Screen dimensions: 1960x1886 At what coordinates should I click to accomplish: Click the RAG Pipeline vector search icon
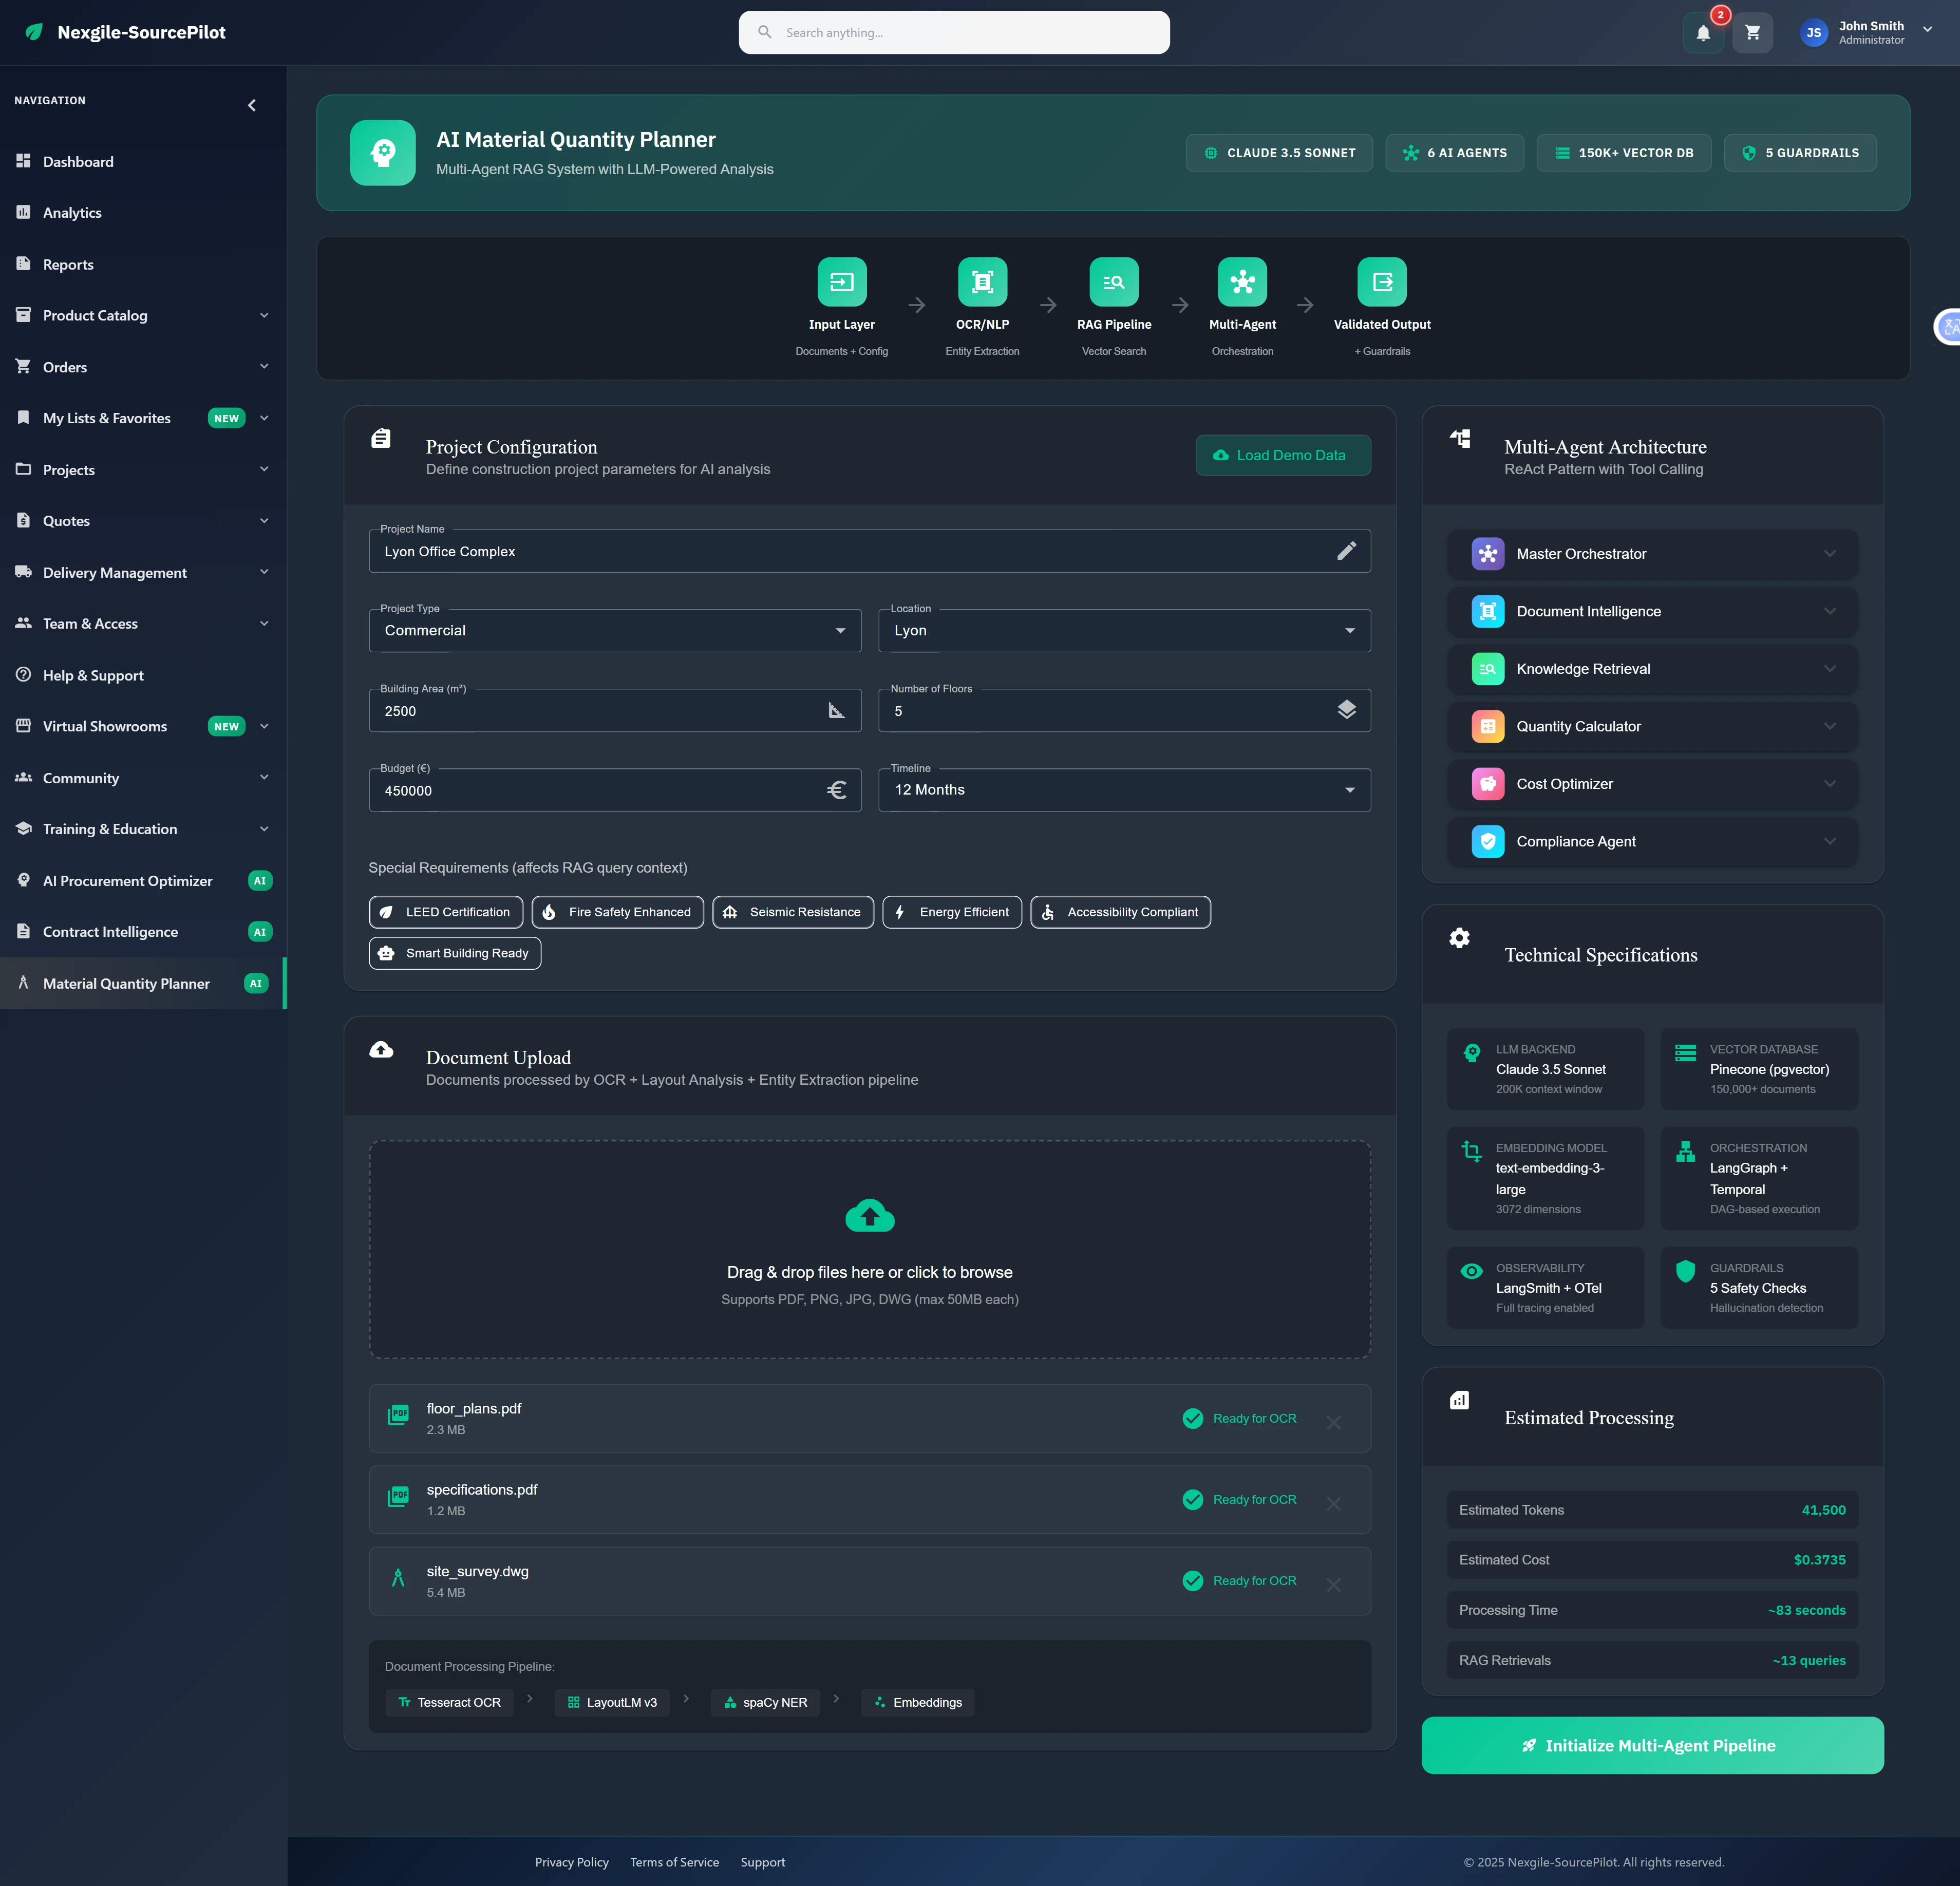[1113, 282]
